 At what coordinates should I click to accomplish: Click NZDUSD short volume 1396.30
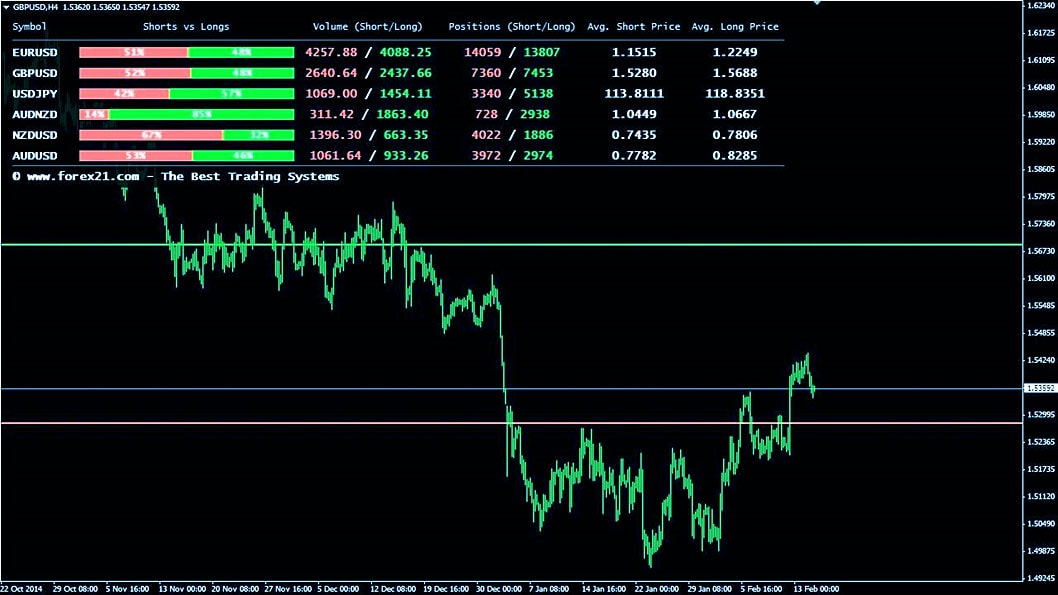point(335,135)
